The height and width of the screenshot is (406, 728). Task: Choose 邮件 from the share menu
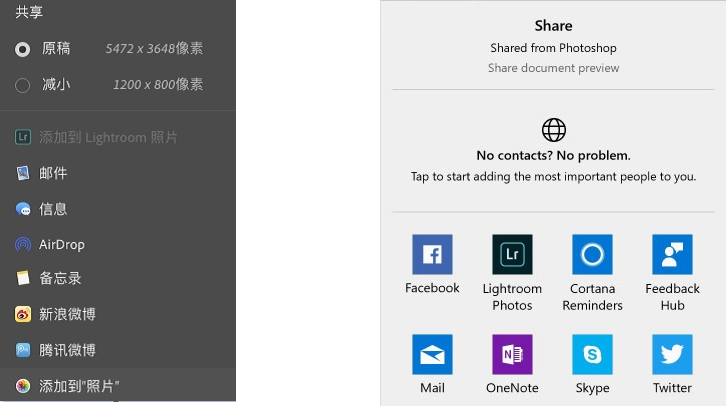click(118, 173)
